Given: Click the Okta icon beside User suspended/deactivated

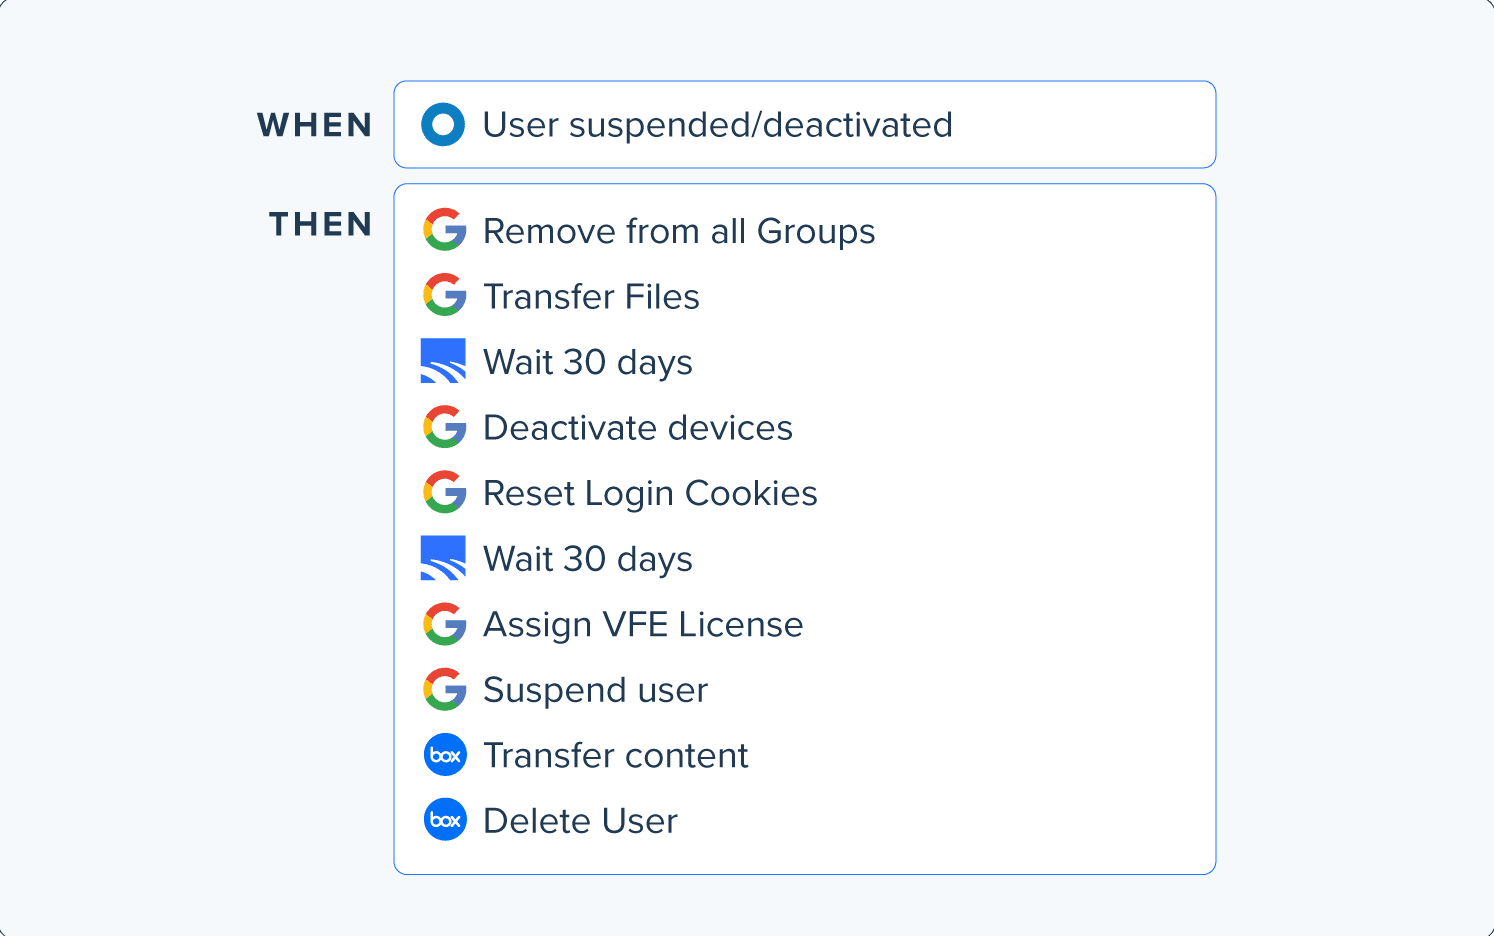Looking at the screenshot, I should [443, 125].
